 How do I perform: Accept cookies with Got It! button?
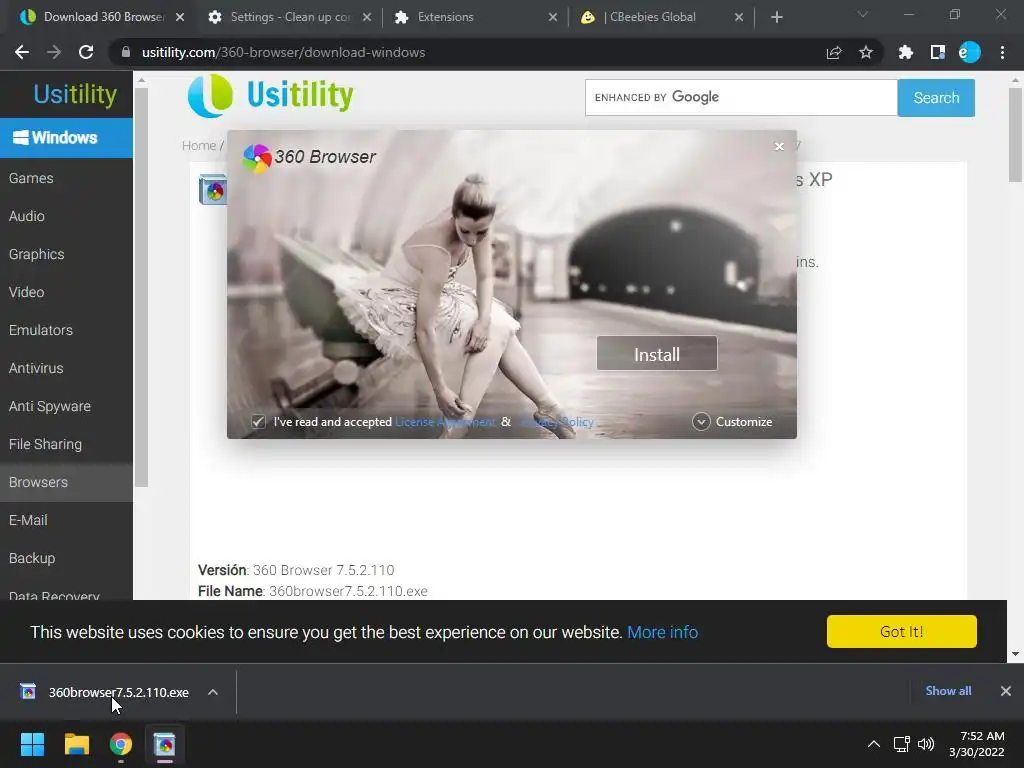pyautogui.click(x=901, y=632)
